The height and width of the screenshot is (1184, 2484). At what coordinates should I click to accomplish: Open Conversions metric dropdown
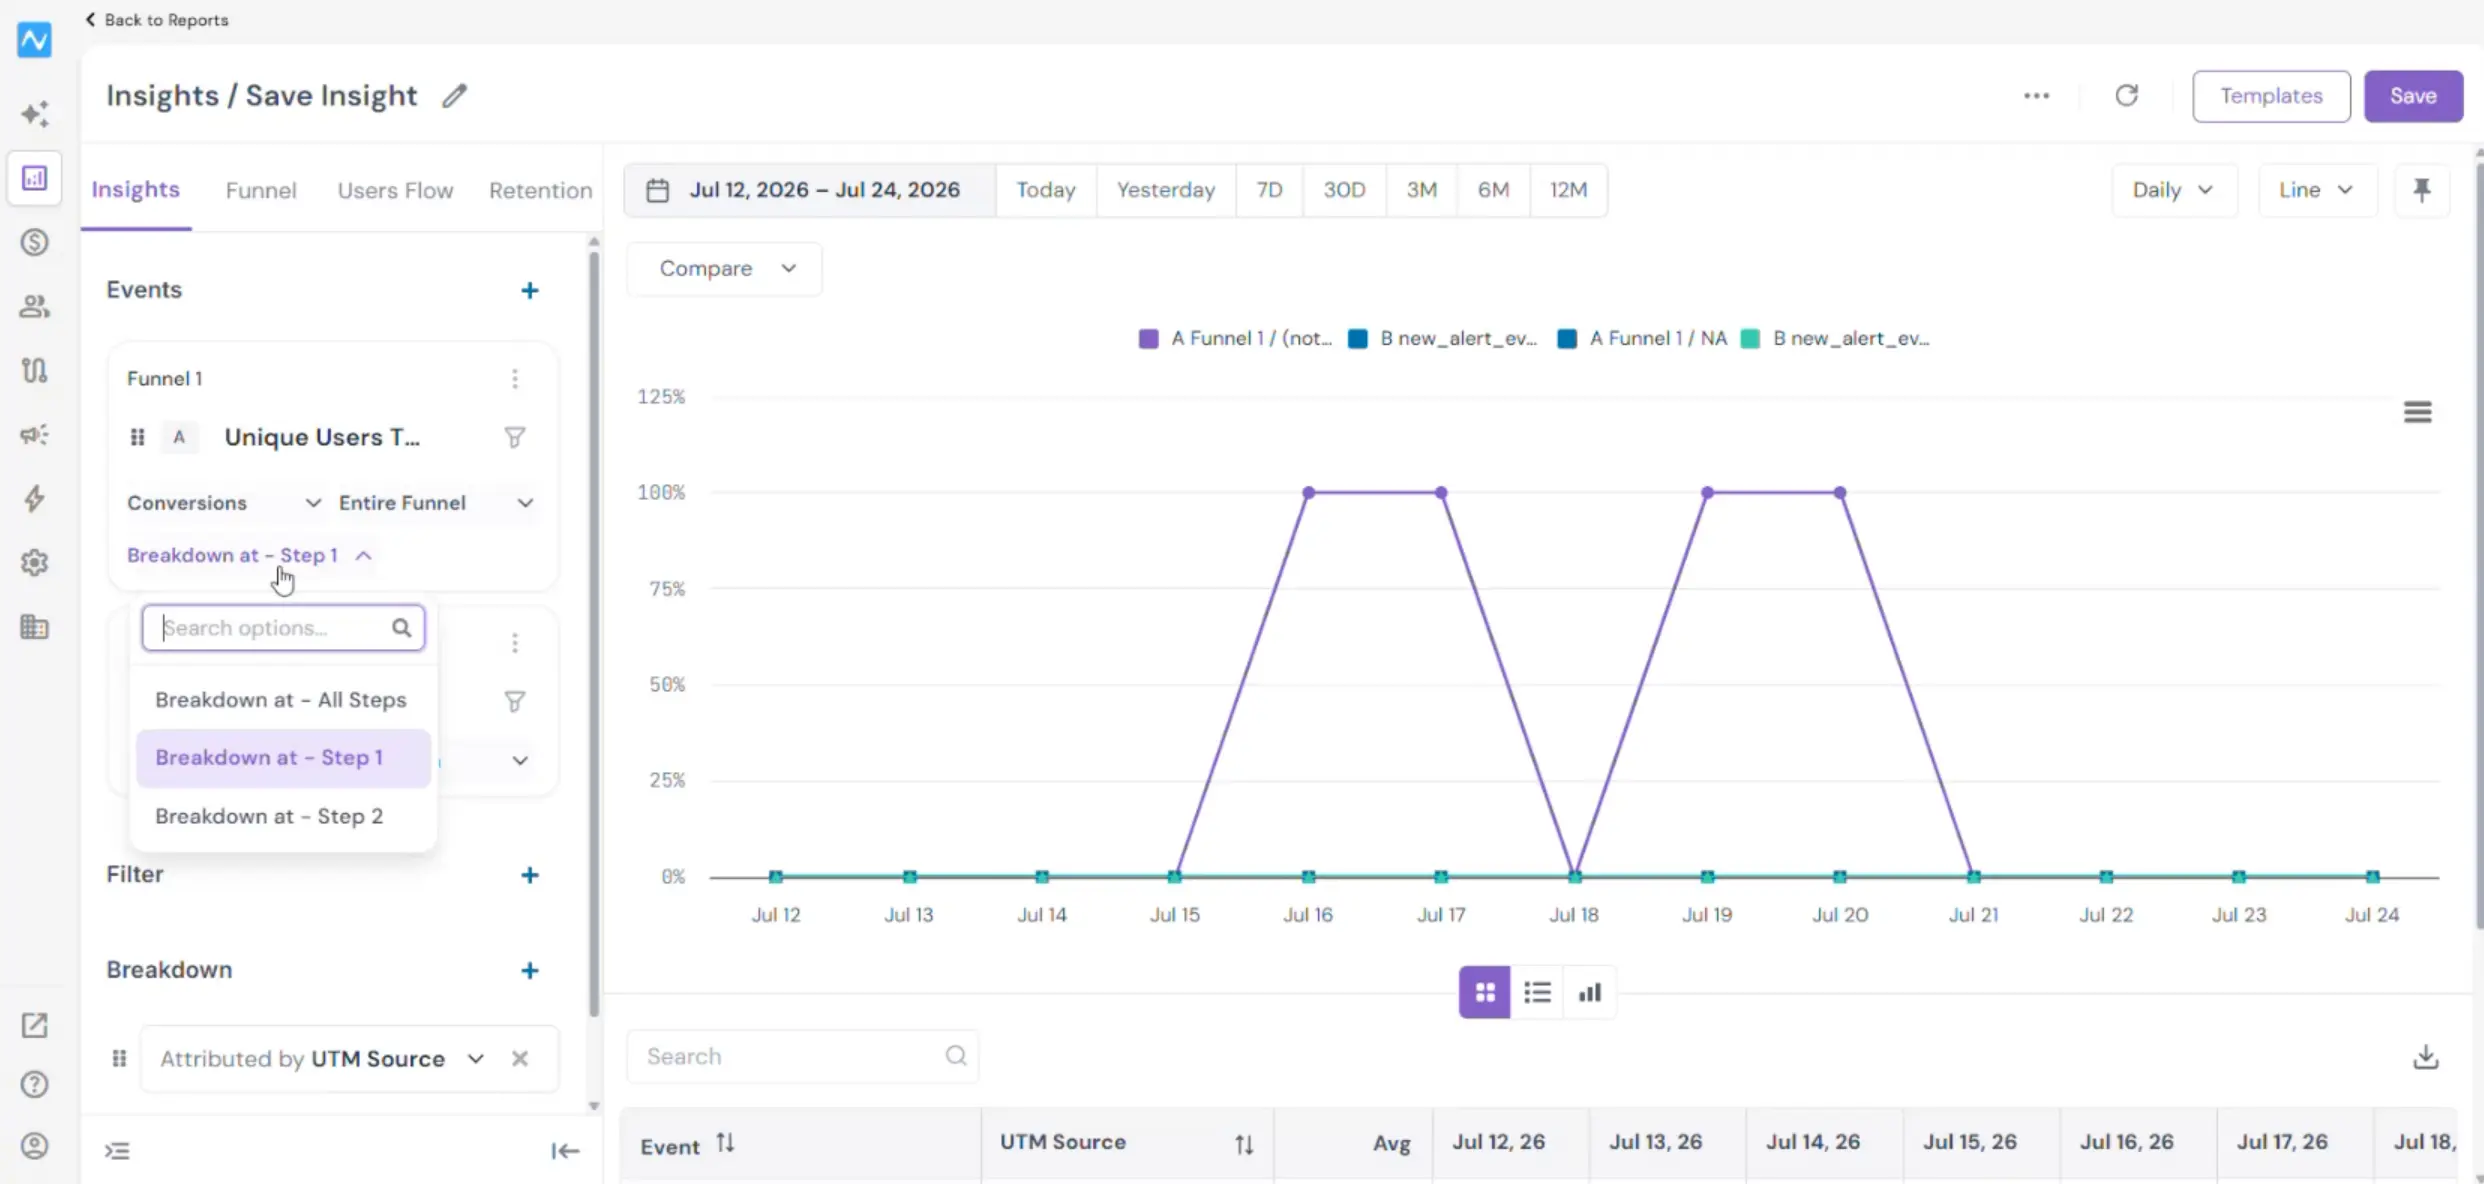coord(224,503)
